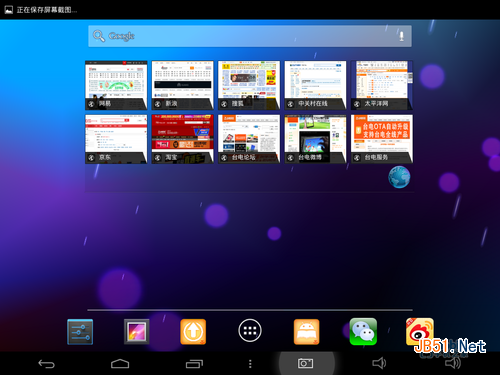Open the 淘宝 bookmark thumbnail
500x375 pixels.
[182, 139]
